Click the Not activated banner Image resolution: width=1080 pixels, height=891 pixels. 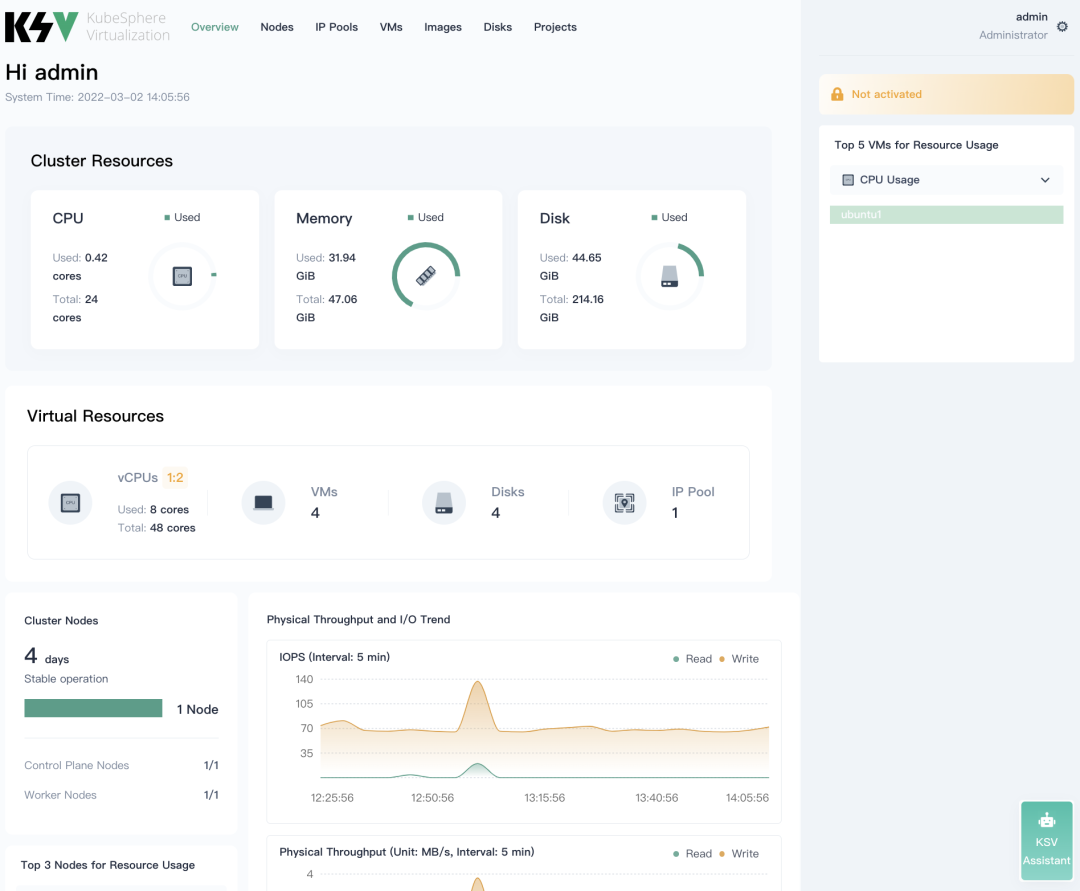pos(946,94)
